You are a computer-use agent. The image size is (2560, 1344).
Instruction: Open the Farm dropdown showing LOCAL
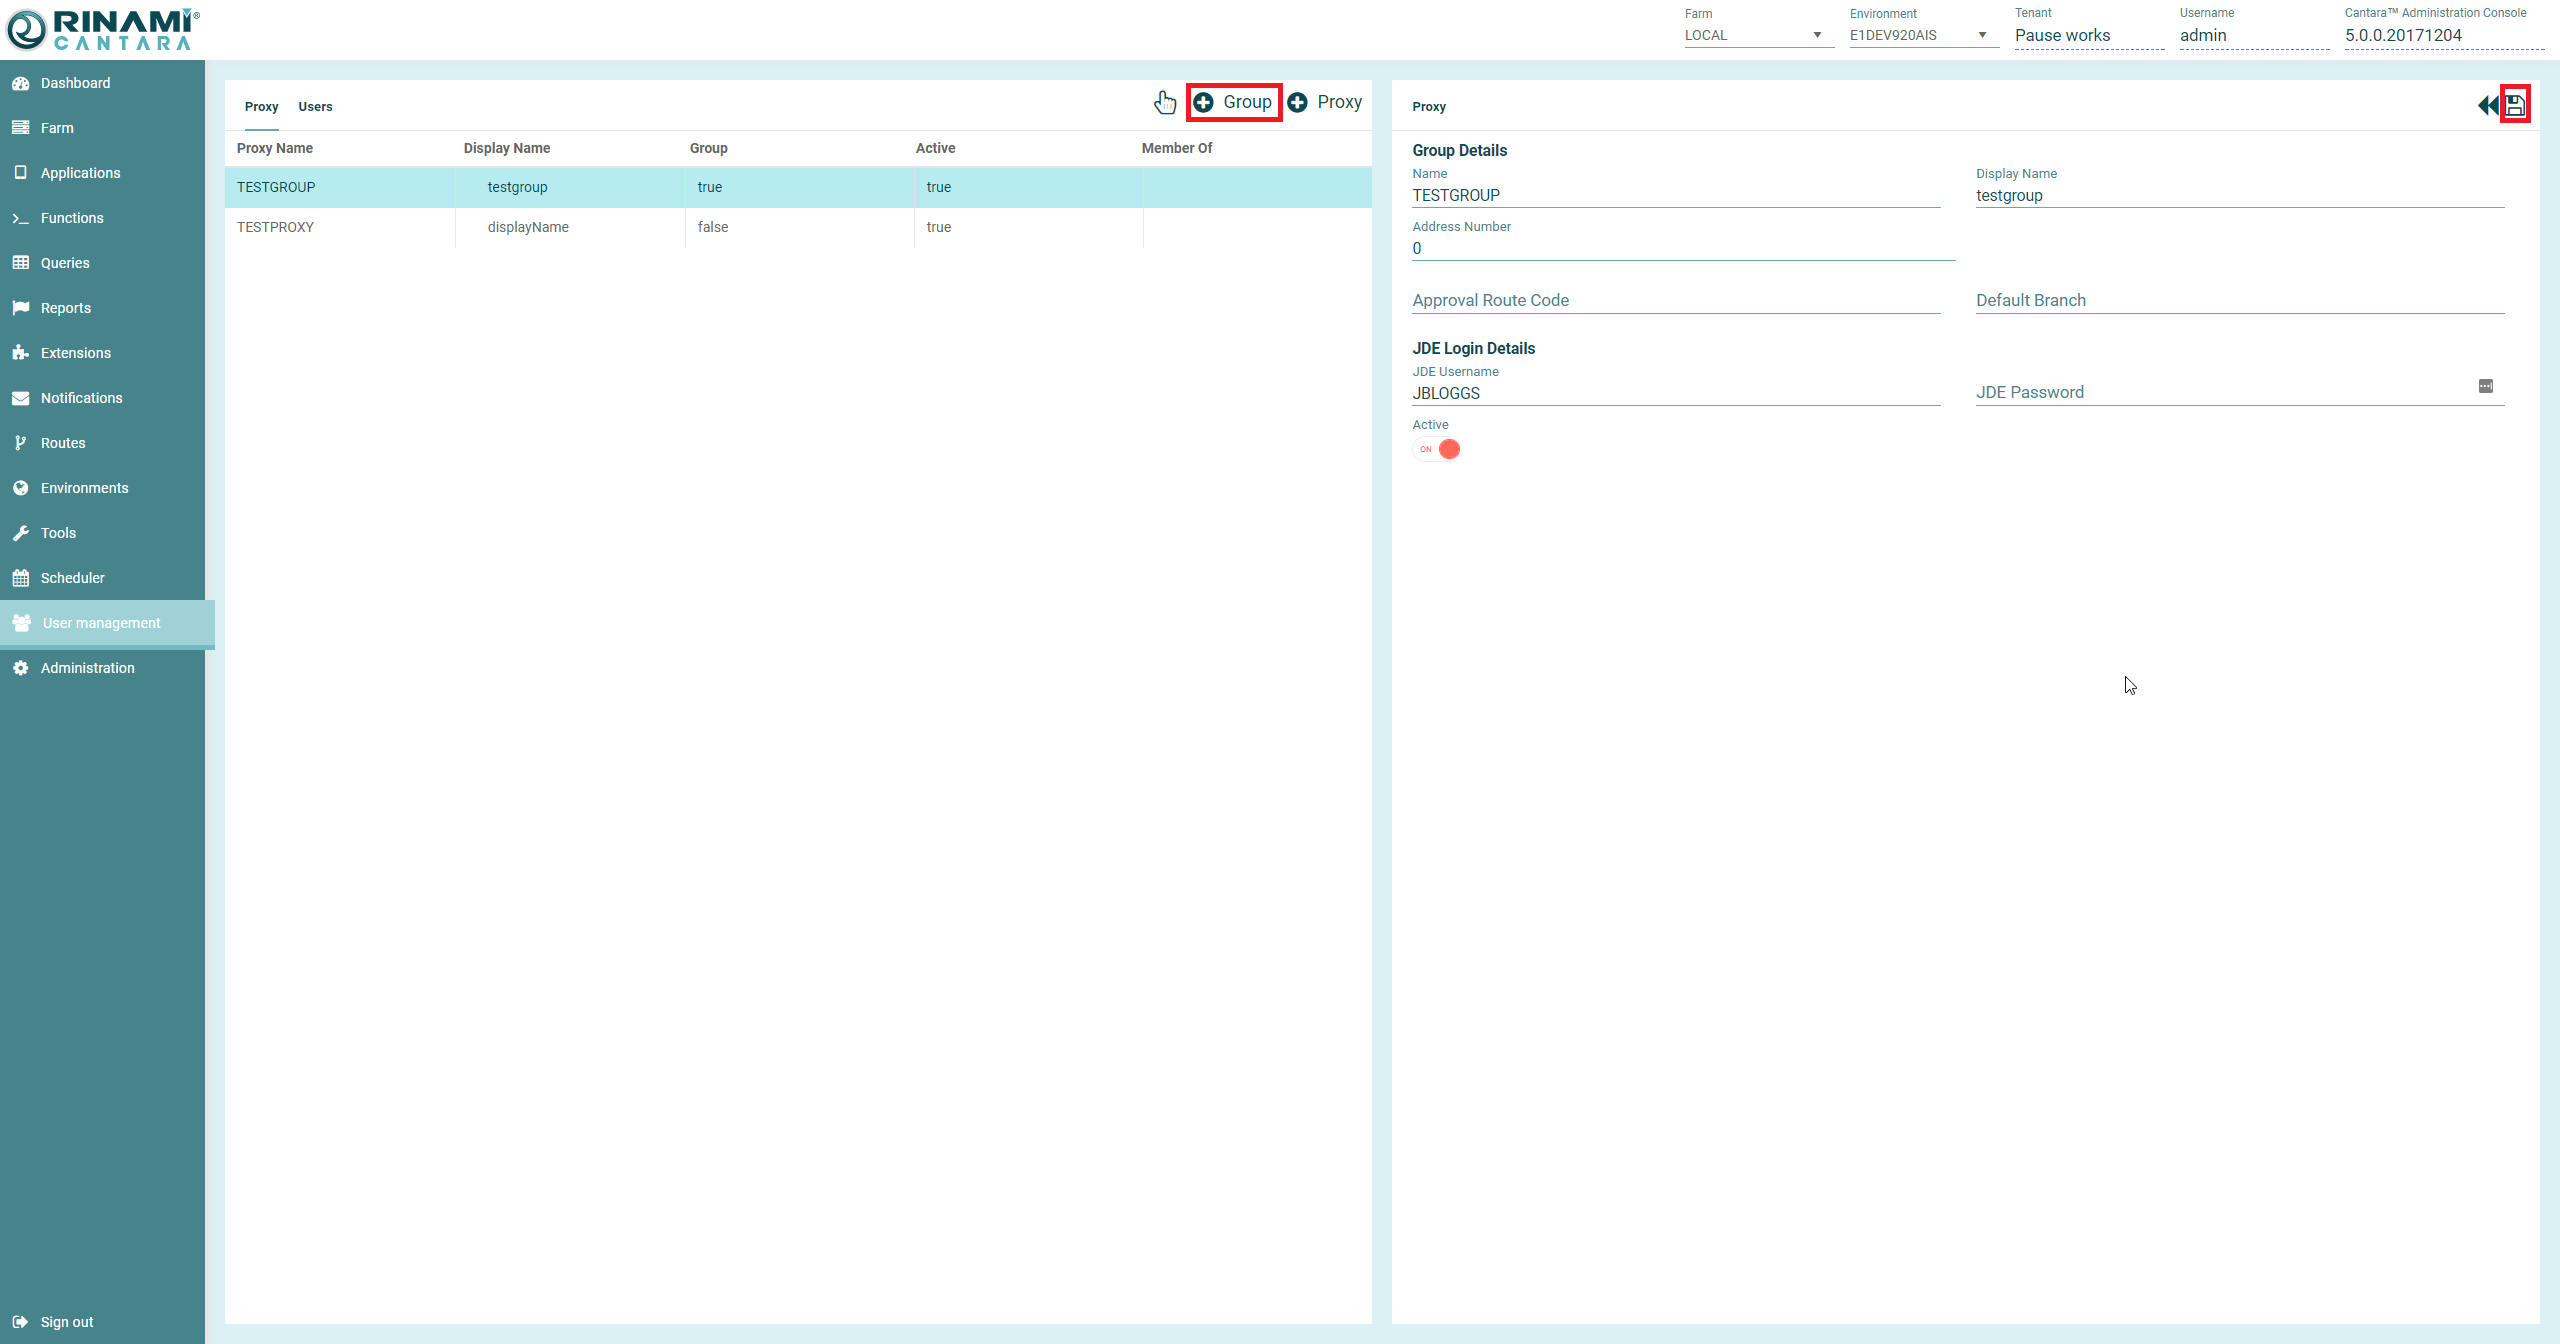click(1816, 35)
